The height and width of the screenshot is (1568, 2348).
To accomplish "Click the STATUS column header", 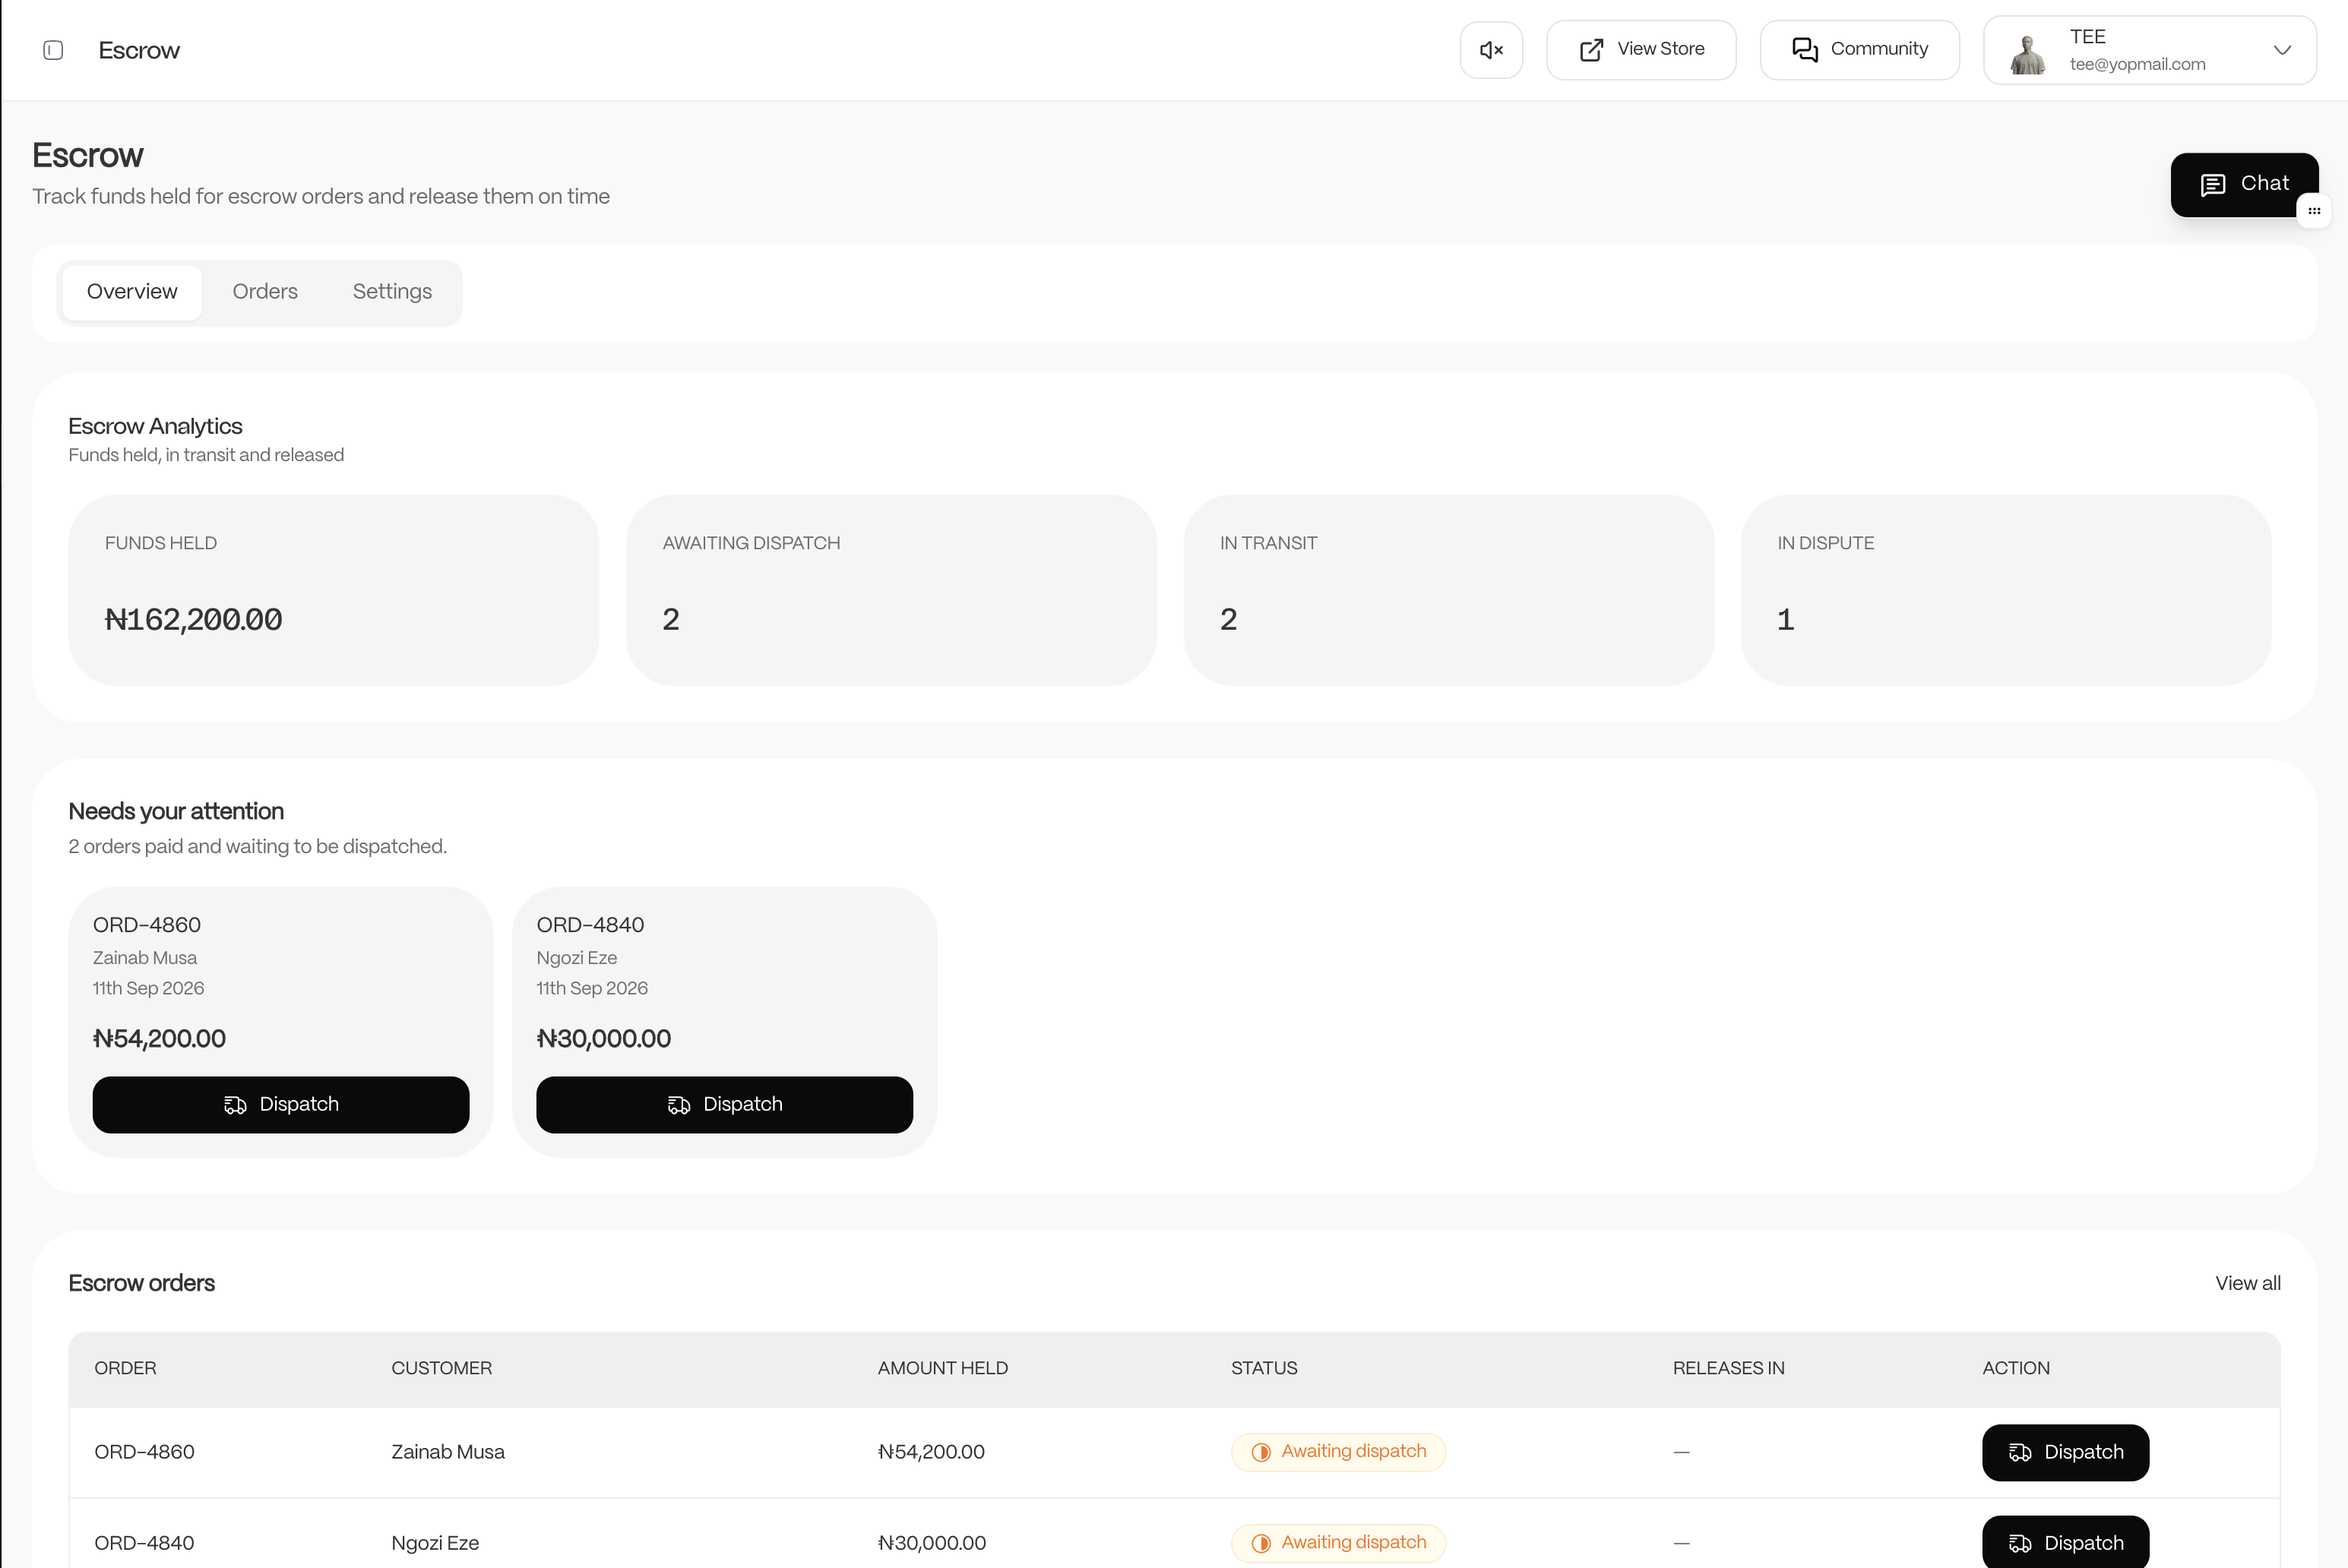I will pyautogui.click(x=1264, y=1368).
